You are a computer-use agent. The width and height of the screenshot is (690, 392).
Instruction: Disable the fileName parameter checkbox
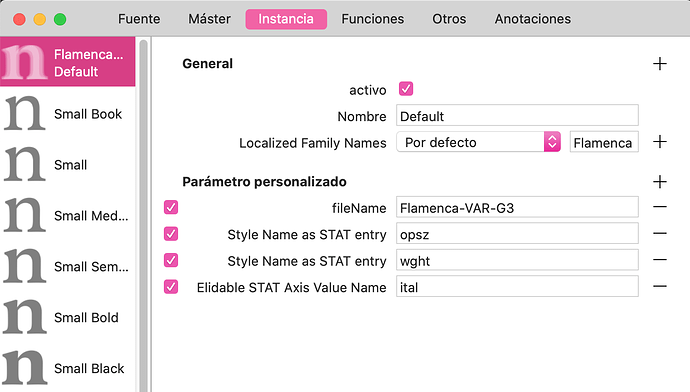pyautogui.click(x=171, y=207)
